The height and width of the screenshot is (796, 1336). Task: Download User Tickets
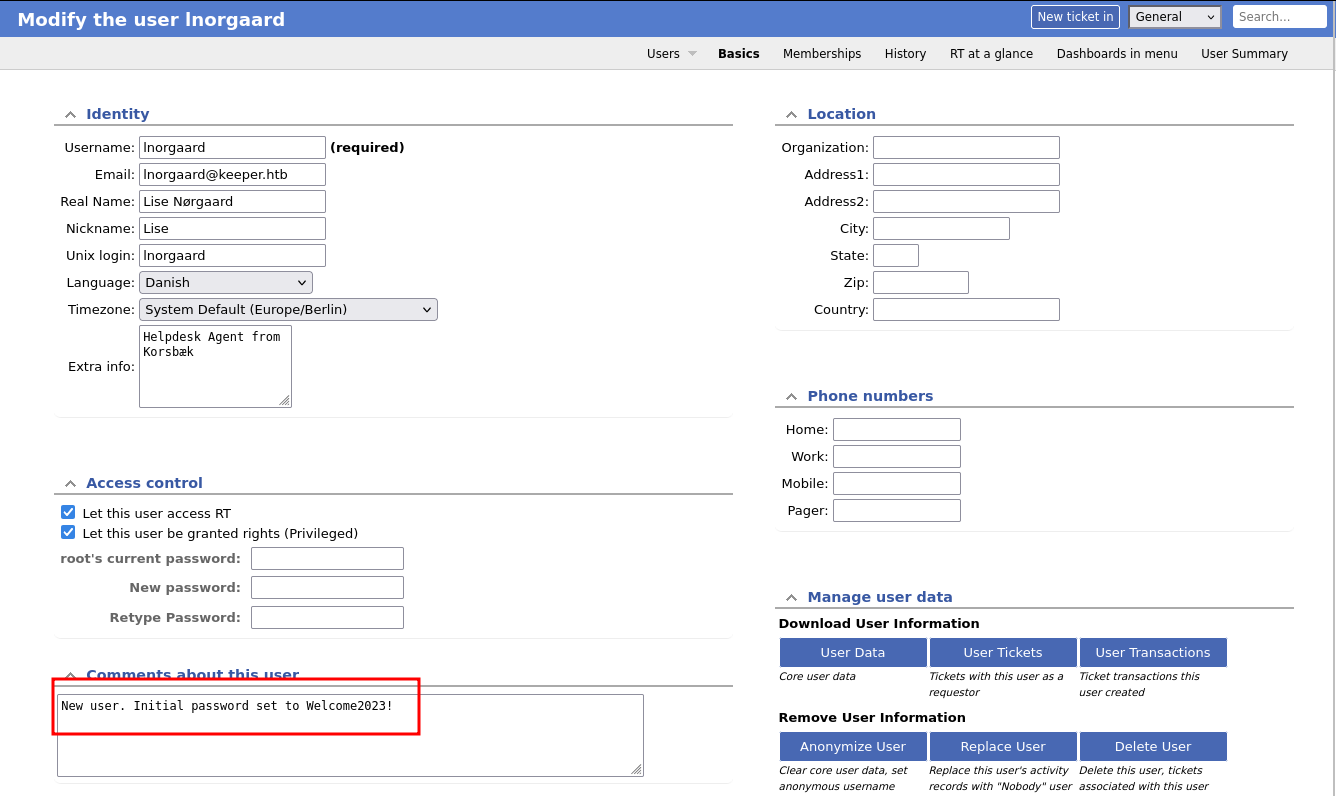1003,653
